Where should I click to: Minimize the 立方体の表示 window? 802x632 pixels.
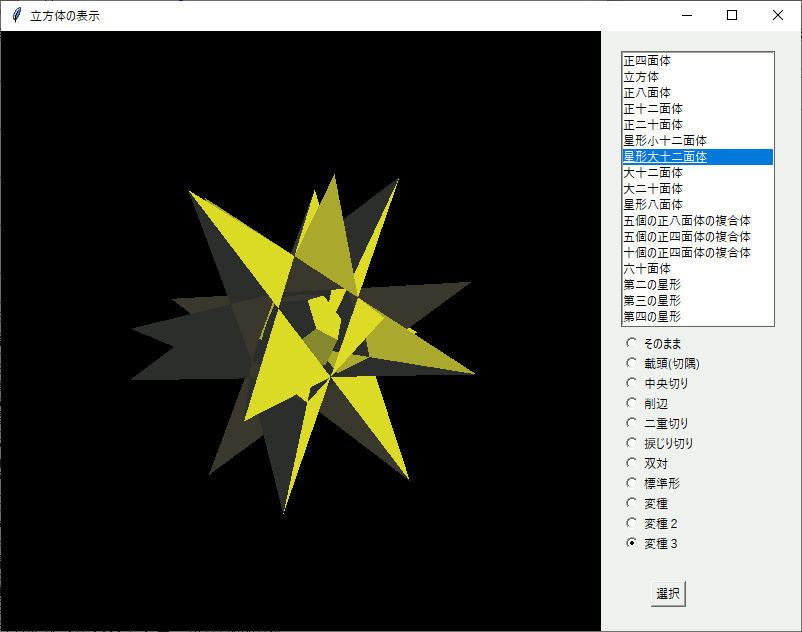[687, 15]
